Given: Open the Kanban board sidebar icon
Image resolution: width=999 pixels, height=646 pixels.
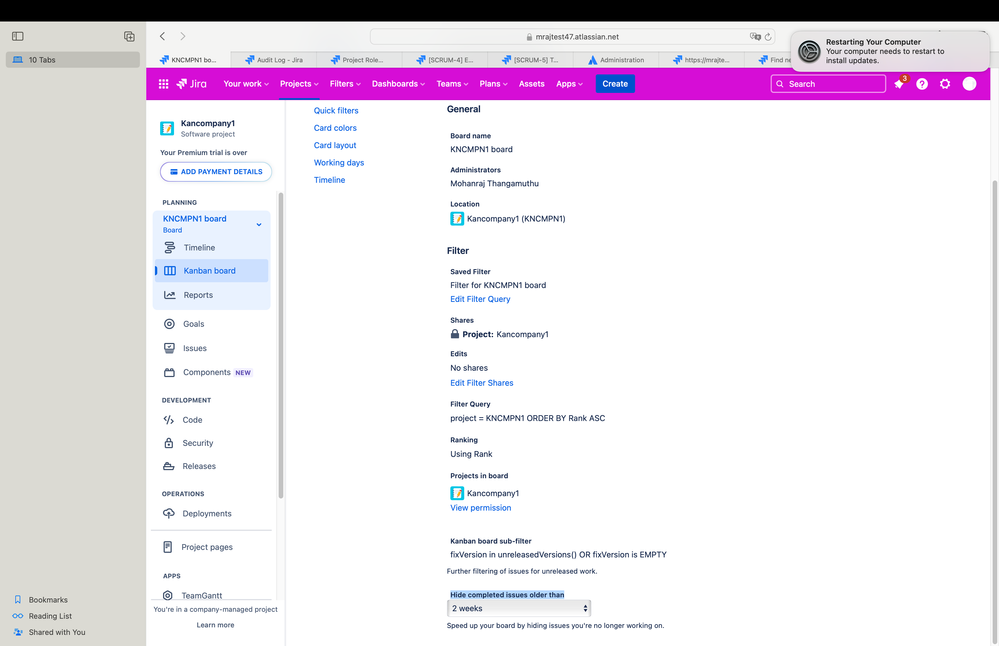Looking at the screenshot, I should point(170,270).
